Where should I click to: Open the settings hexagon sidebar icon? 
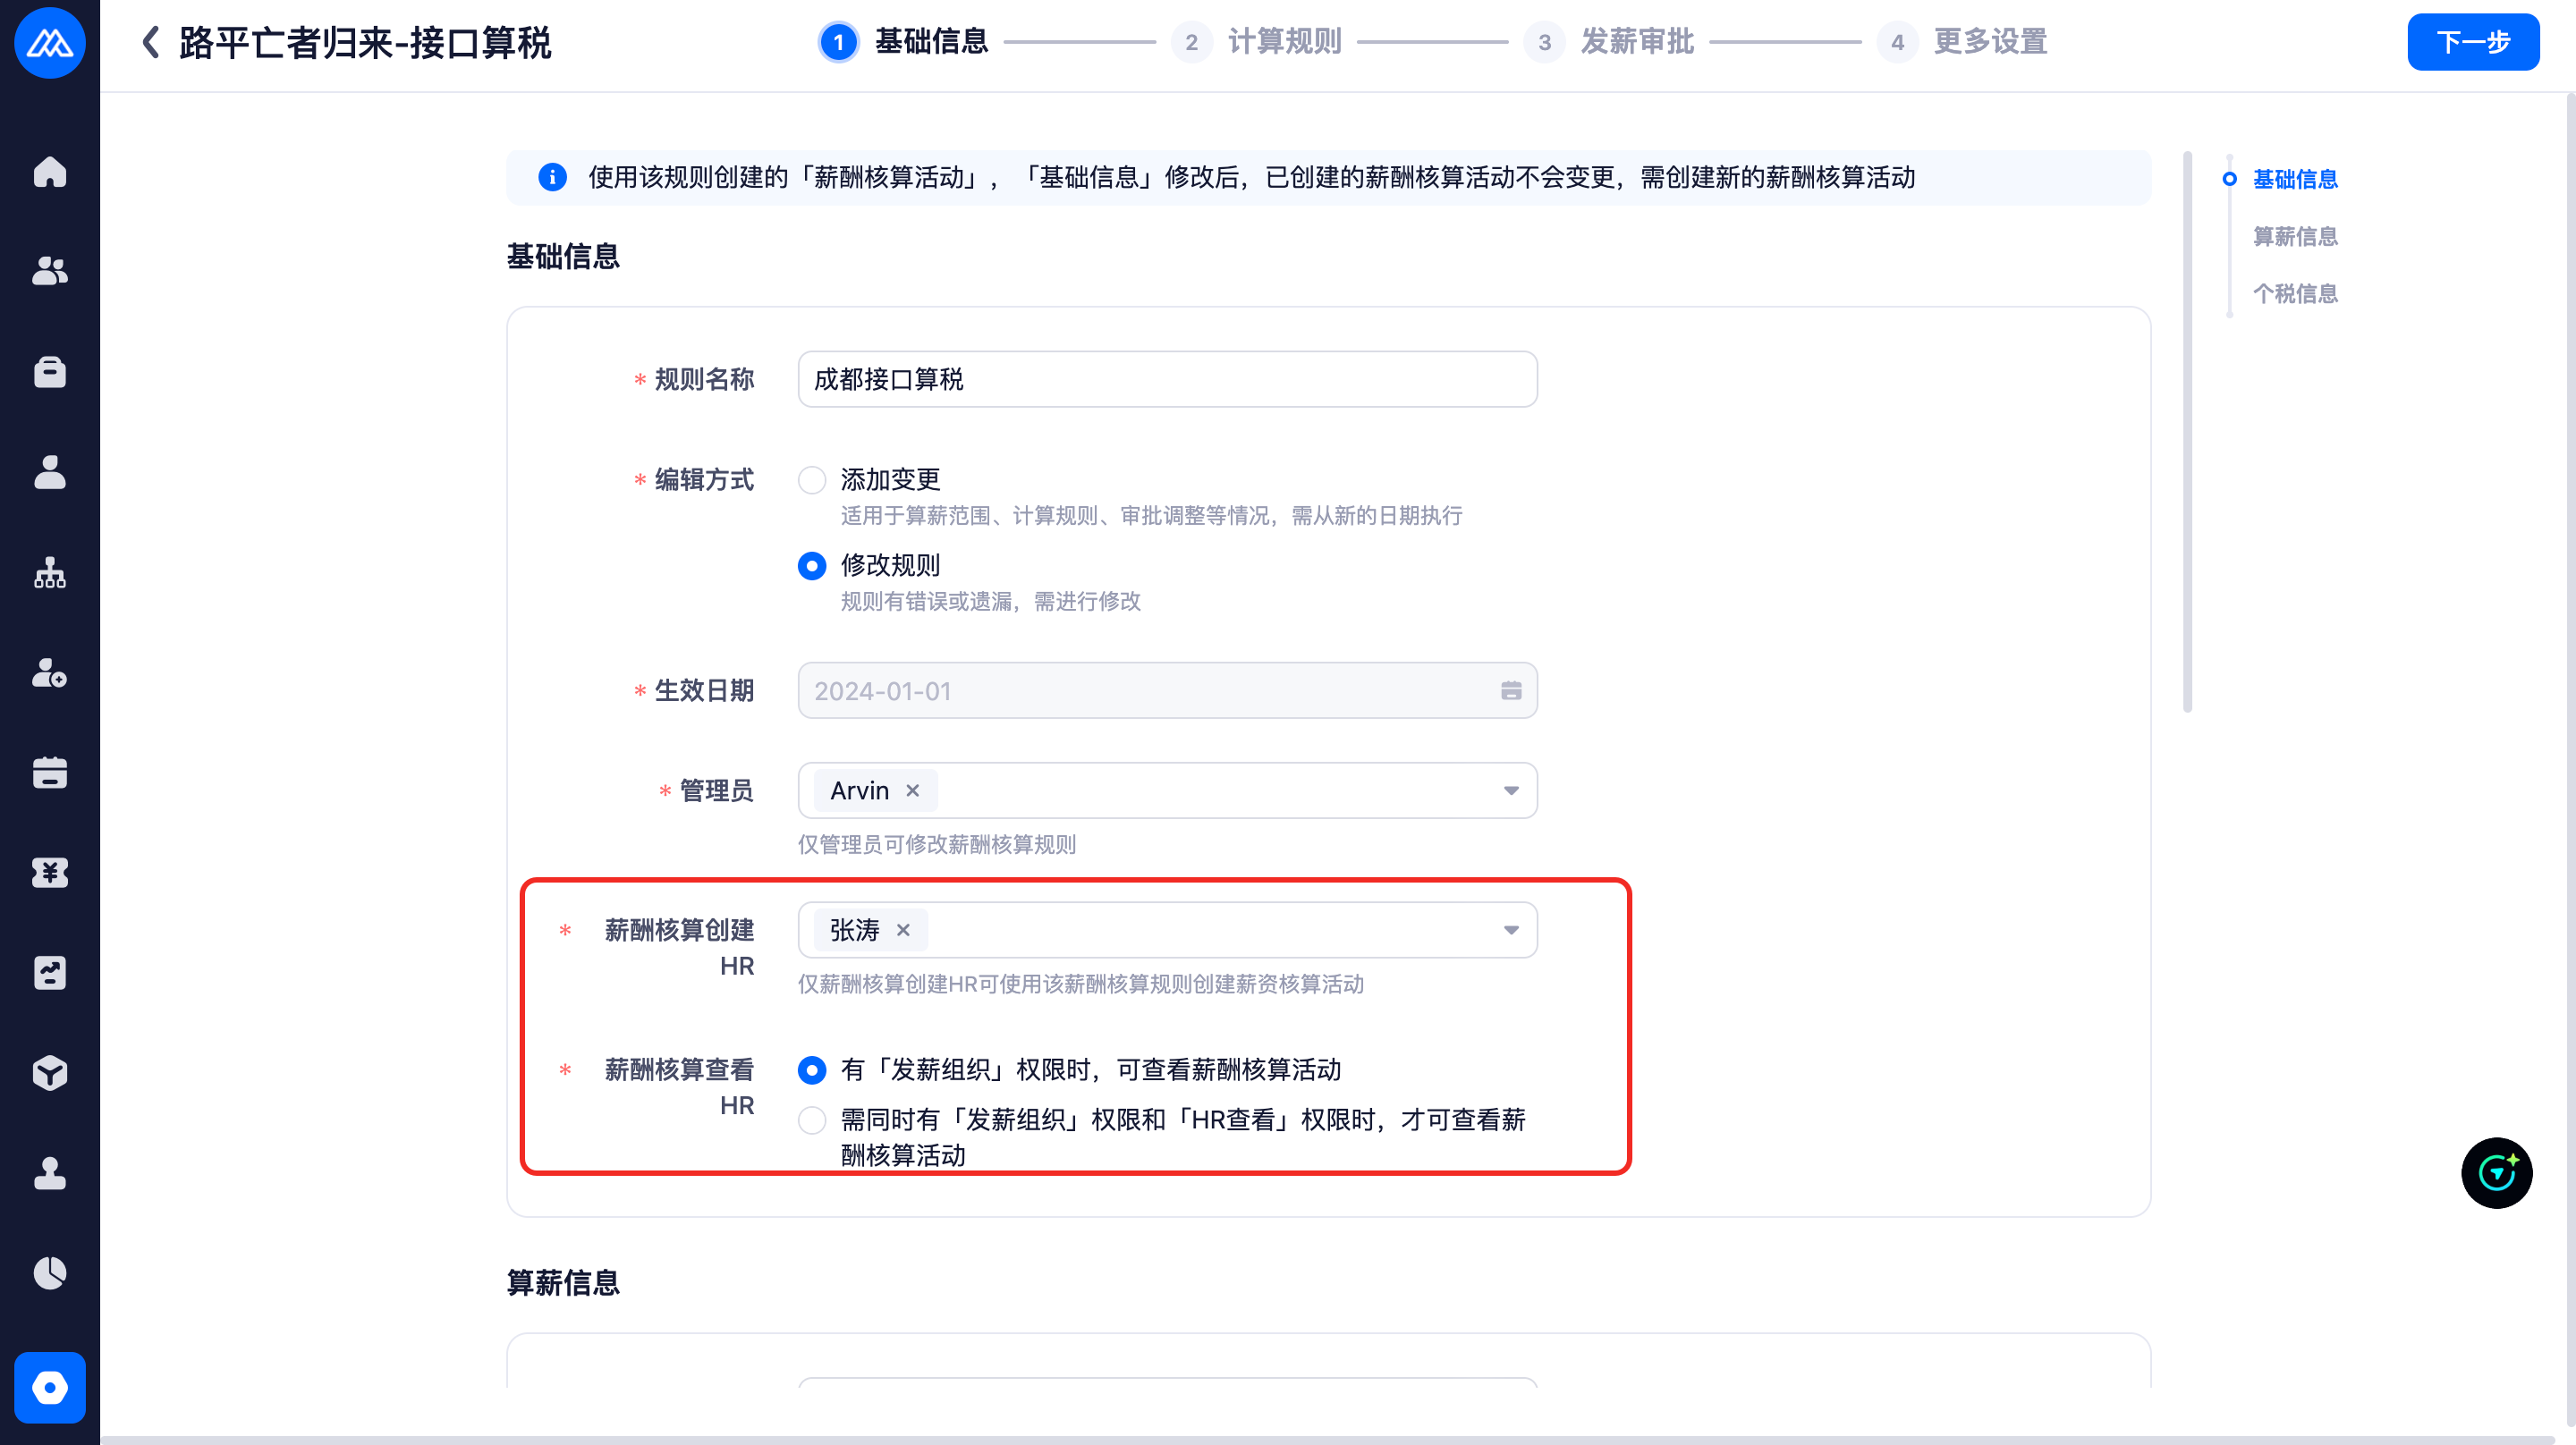(x=50, y=1388)
